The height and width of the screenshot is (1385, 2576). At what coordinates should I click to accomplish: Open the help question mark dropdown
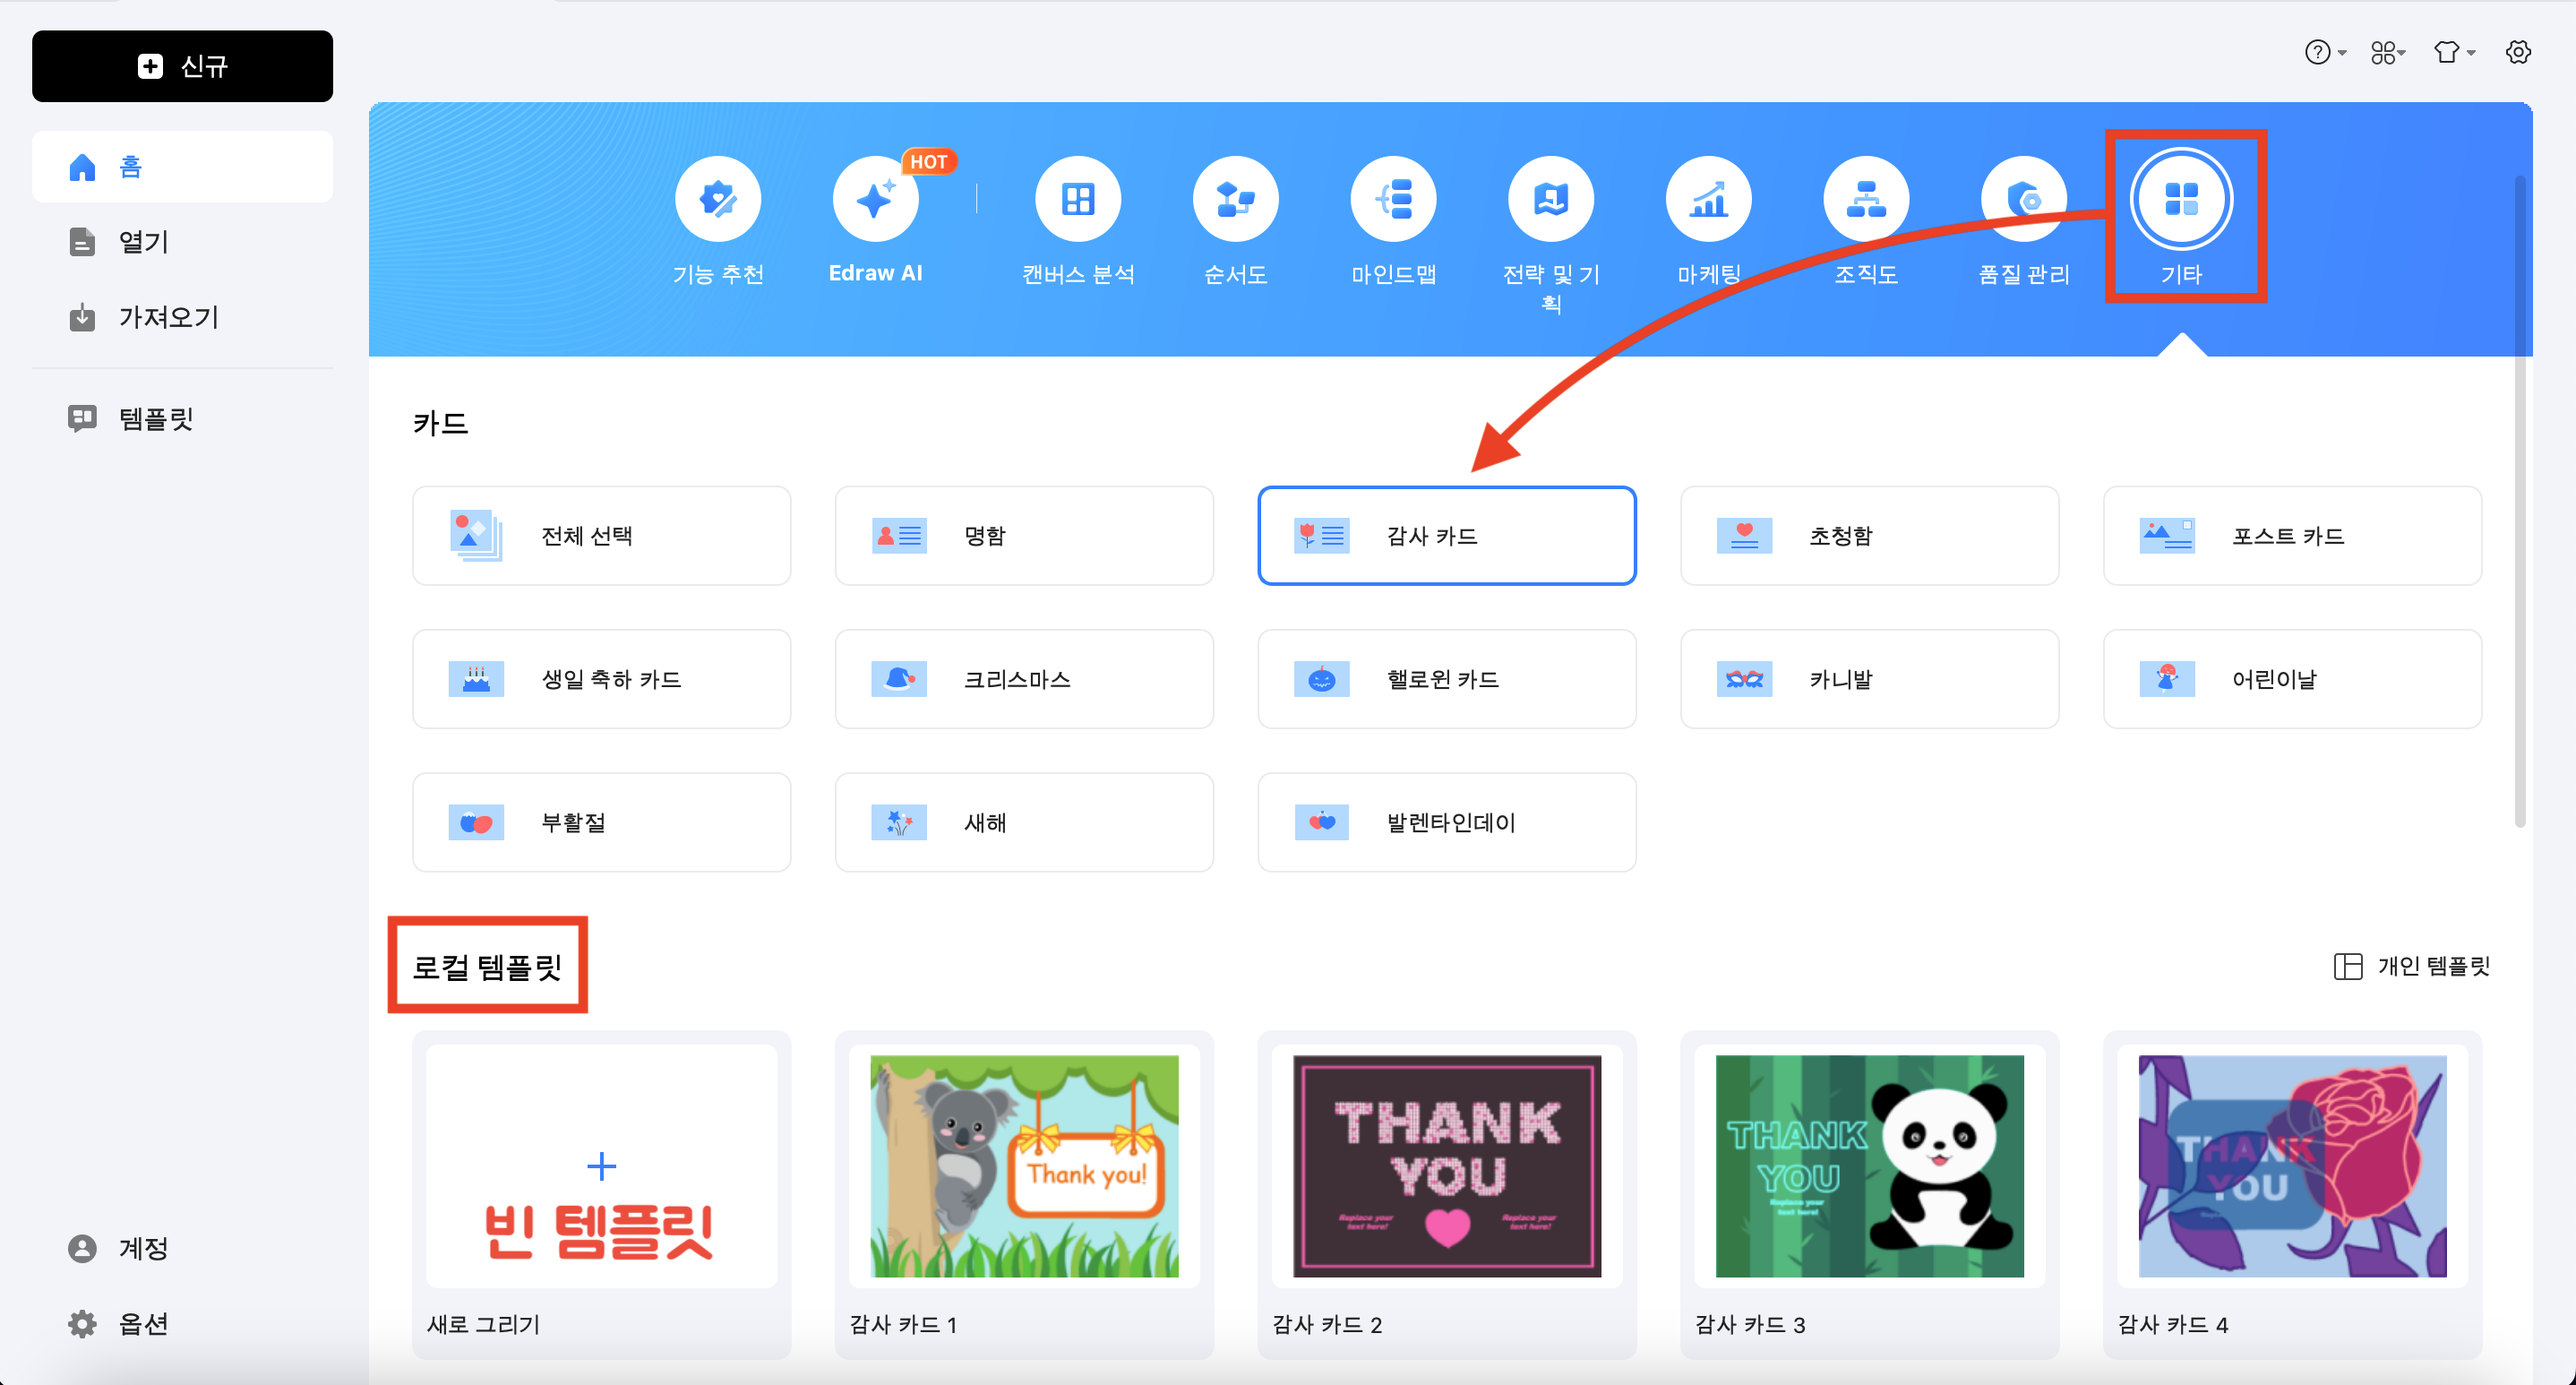(x=2324, y=52)
